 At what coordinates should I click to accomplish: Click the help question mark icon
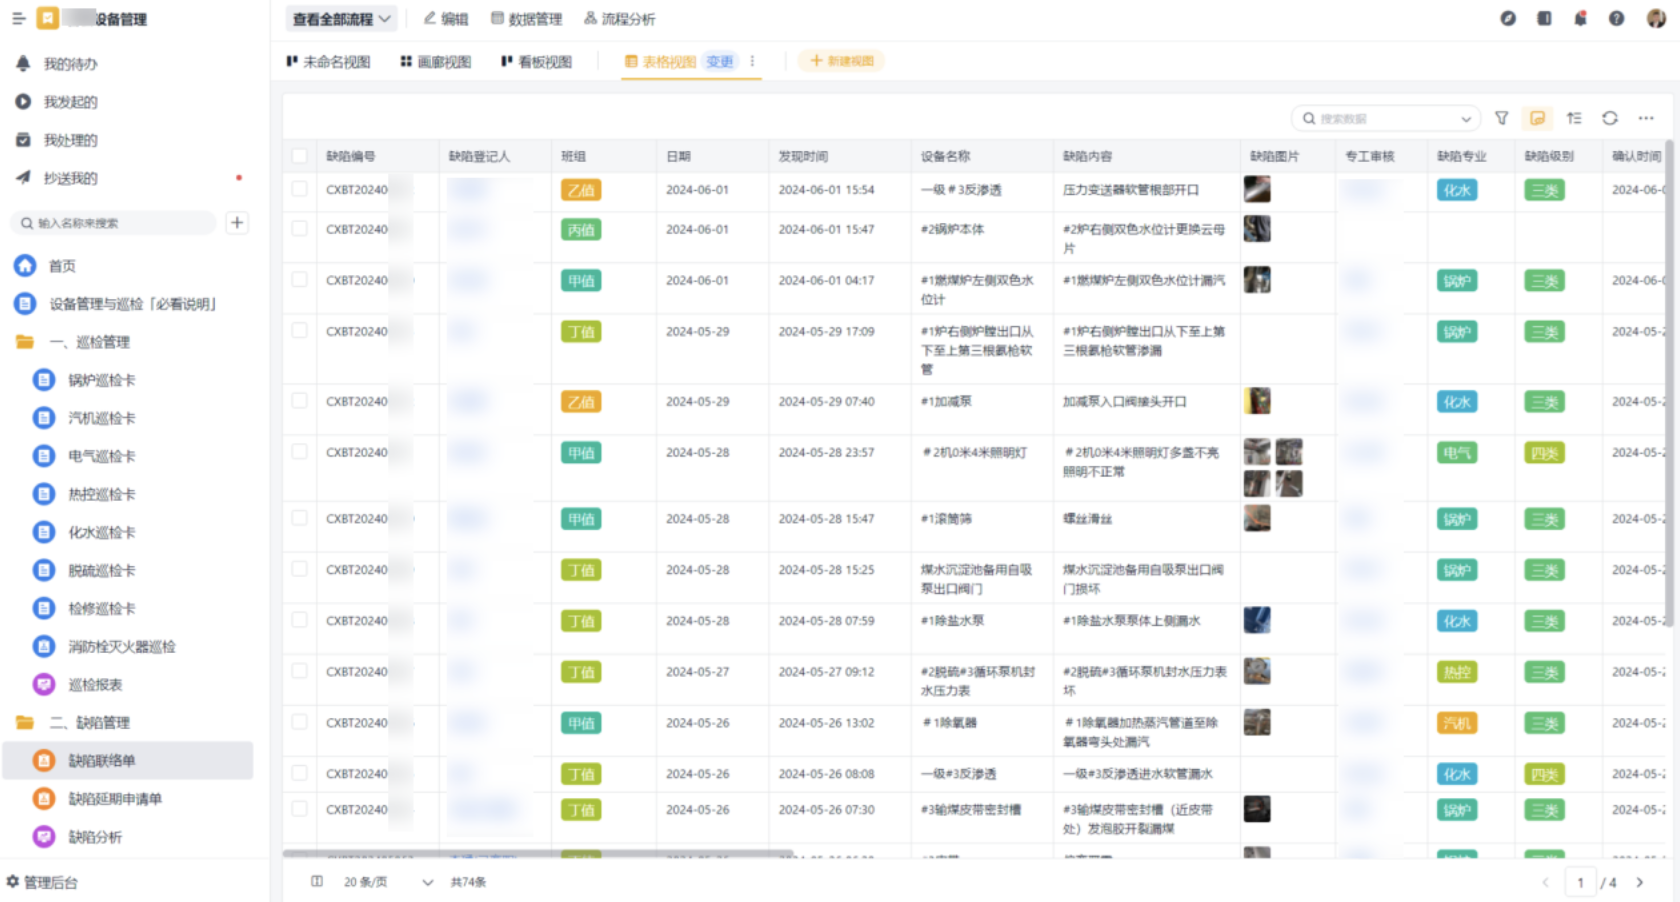tap(1616, 18)
